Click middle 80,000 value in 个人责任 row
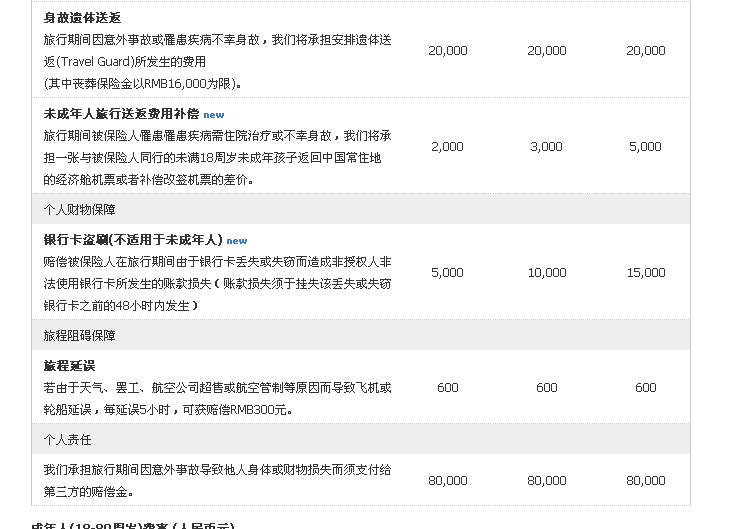744x529 pixels. pyautogui.click(x=547, y=481)
